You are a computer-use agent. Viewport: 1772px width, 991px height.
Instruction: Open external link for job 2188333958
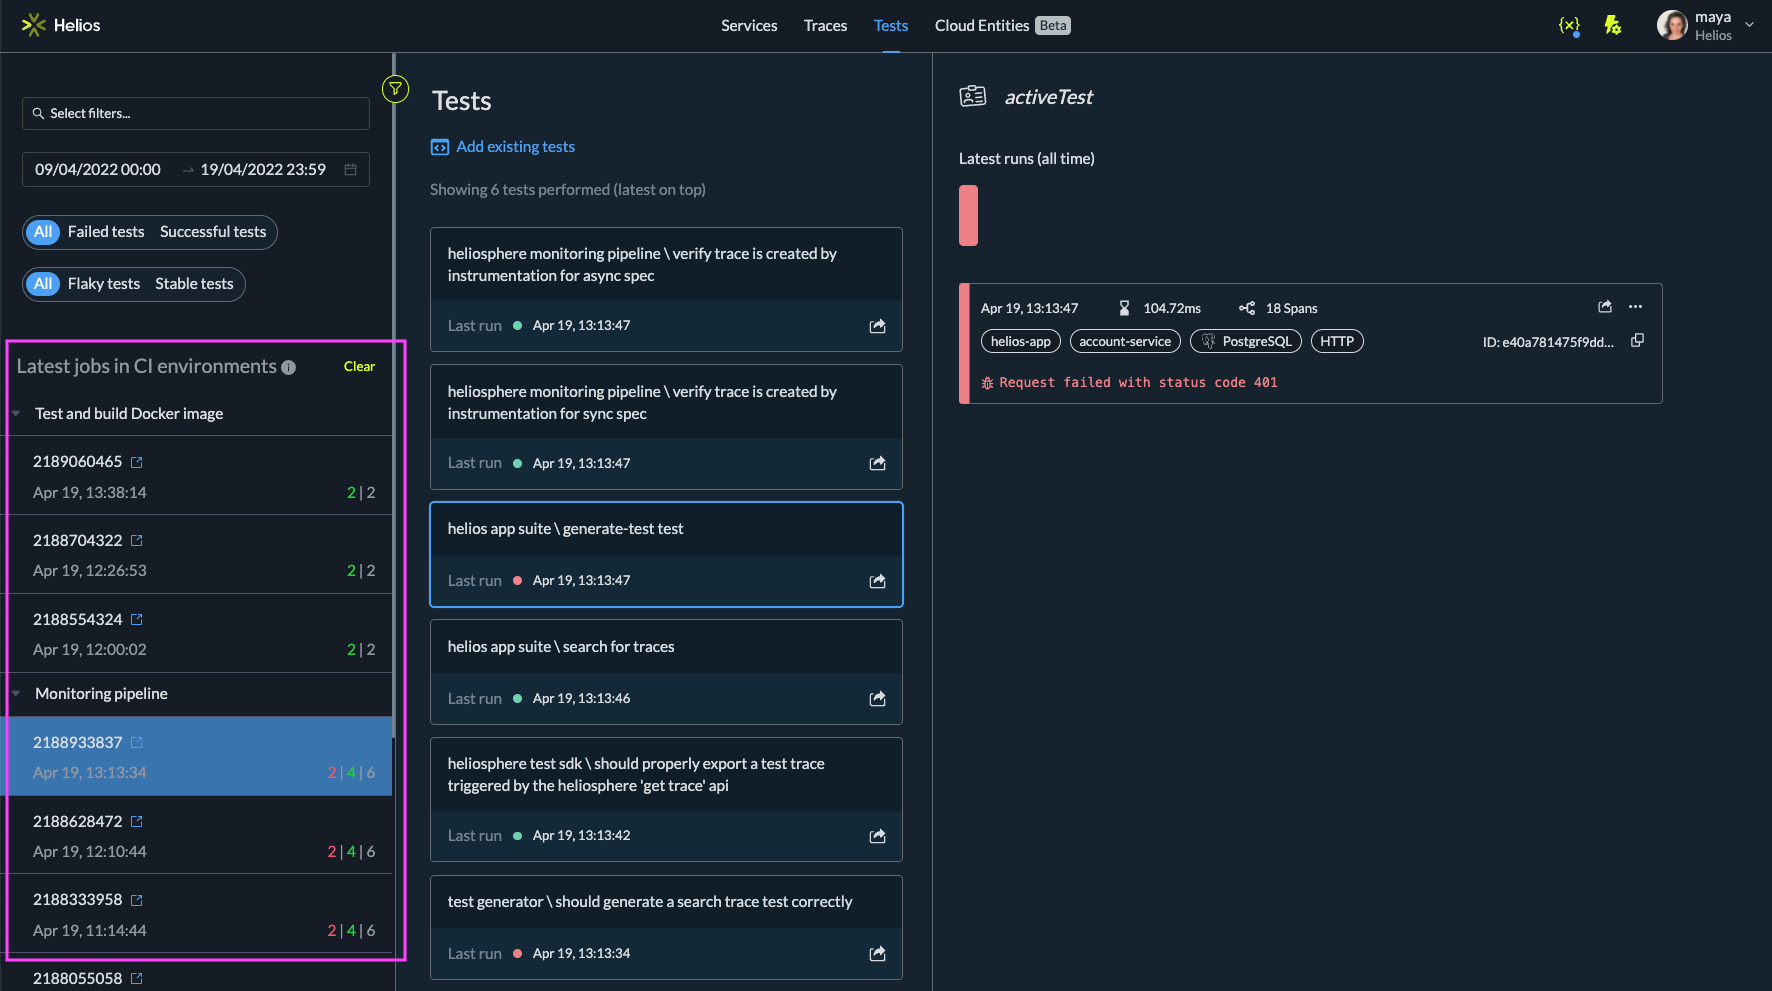tap(137, 900)
